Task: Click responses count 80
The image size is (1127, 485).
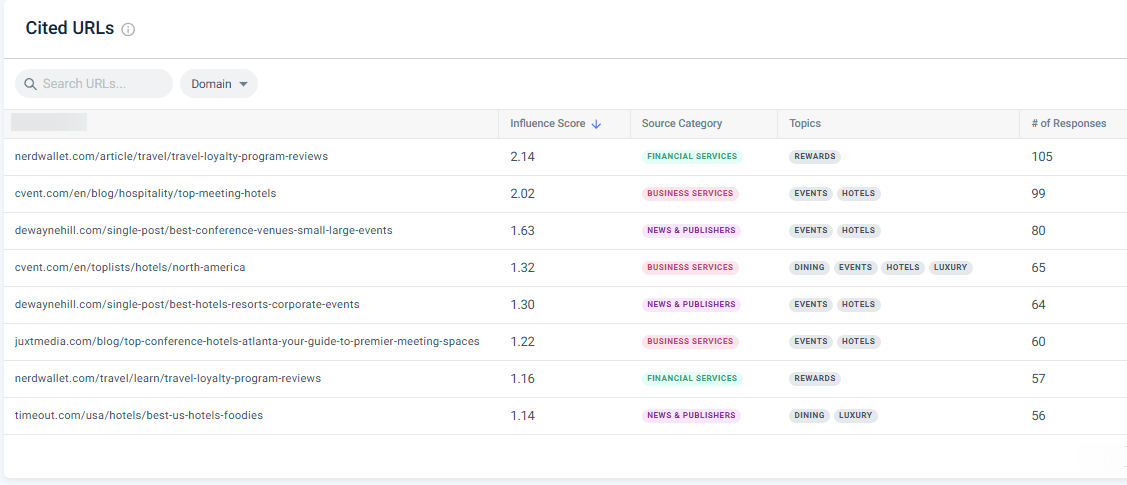Action: click(1039, 231)
